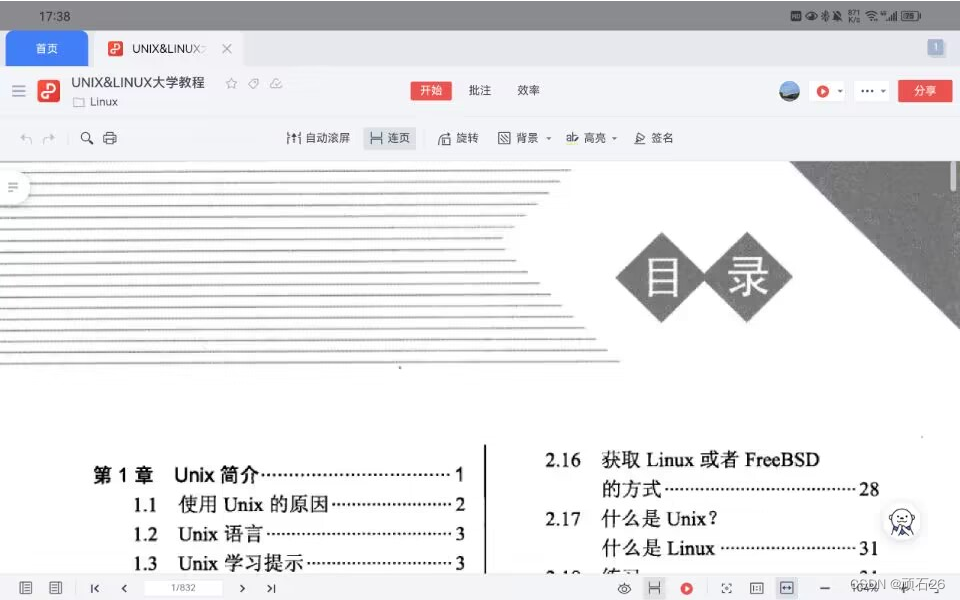Open search with the magnifier icon
This screenshot has width=960, height=600.
(87, 138)
